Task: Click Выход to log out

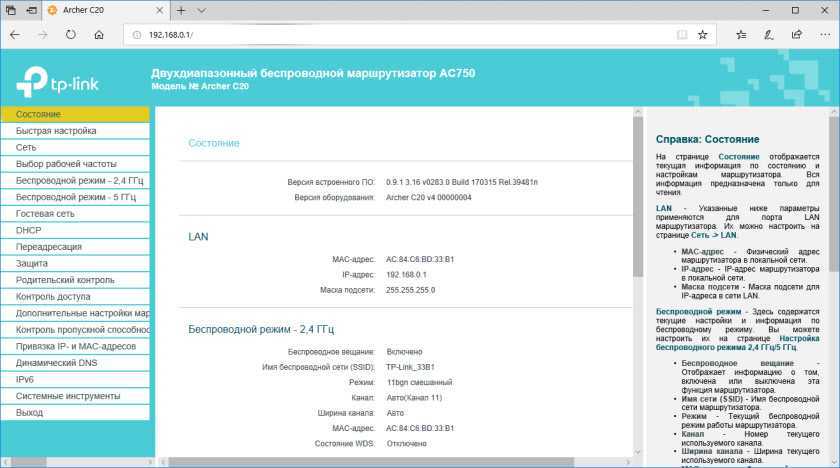Action: (x=30, y=413)
